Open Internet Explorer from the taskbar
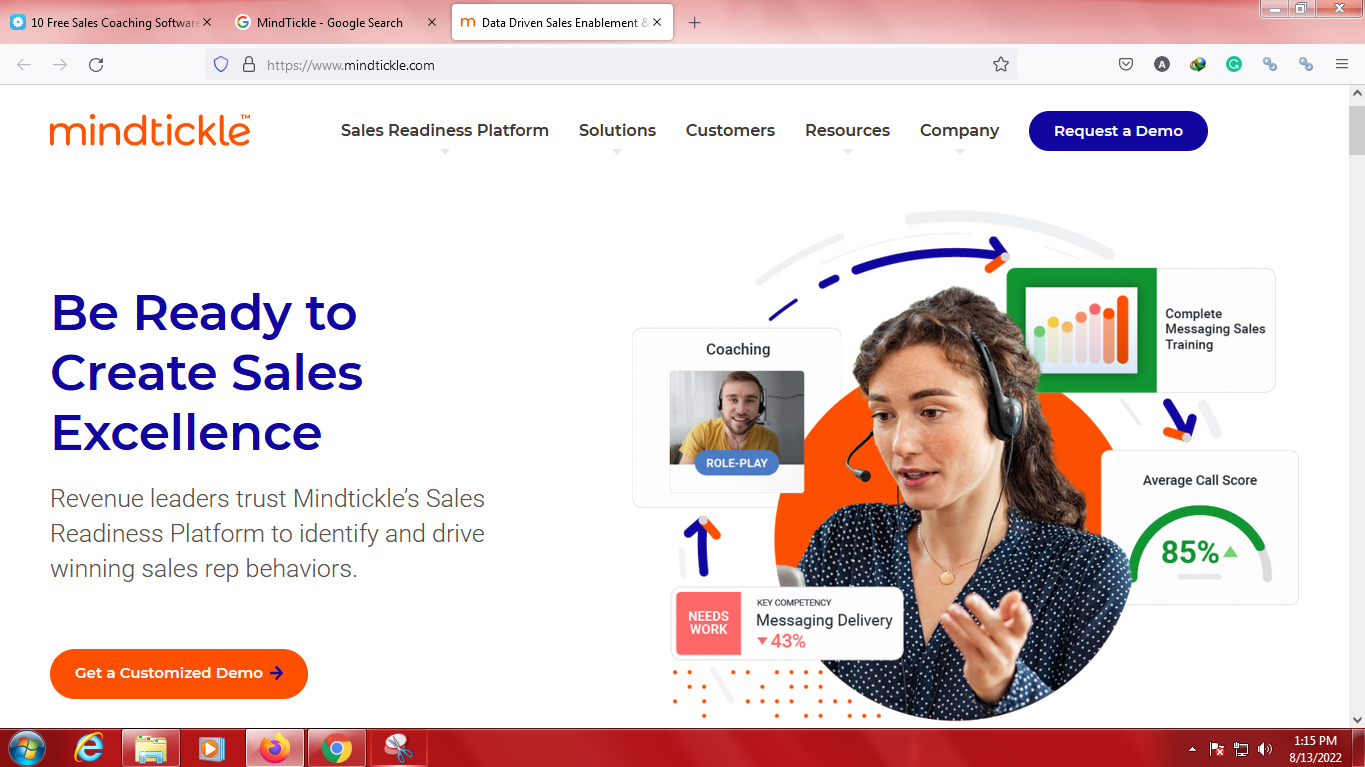This screenshot has width=1365, height=767. tap(89, 748)
